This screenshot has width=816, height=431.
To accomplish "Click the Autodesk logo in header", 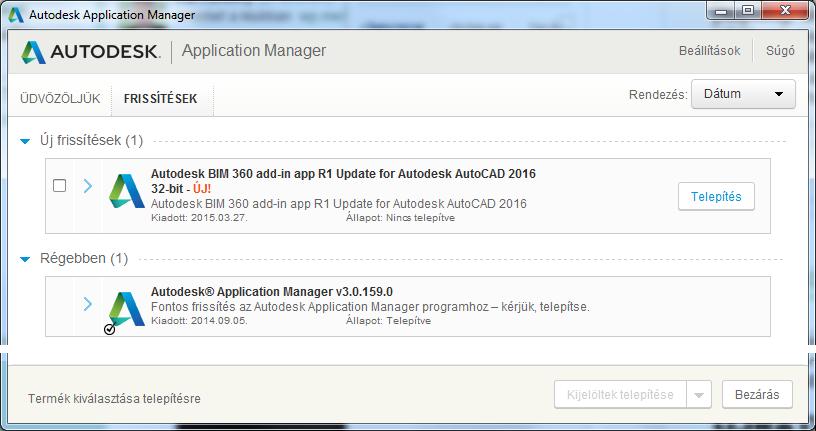I will 91,52.
